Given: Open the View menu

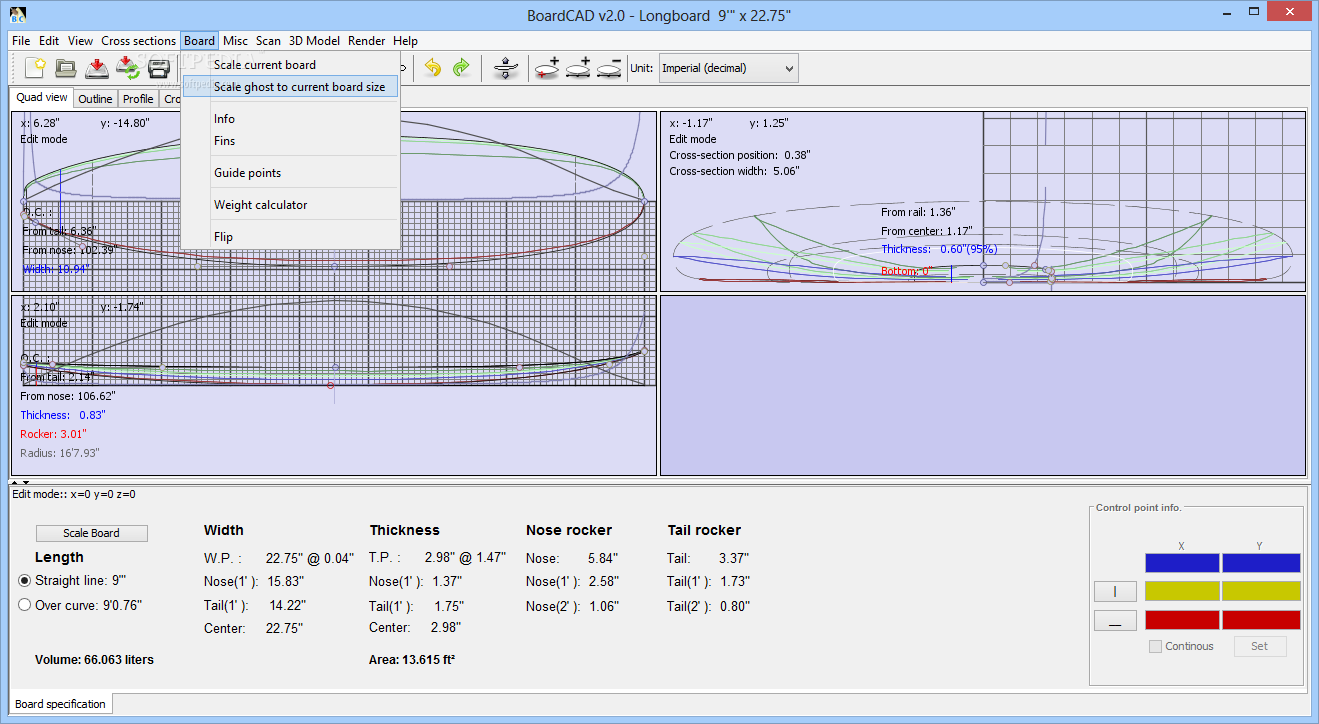Looking at the screenshot, I should click(81, 41).
